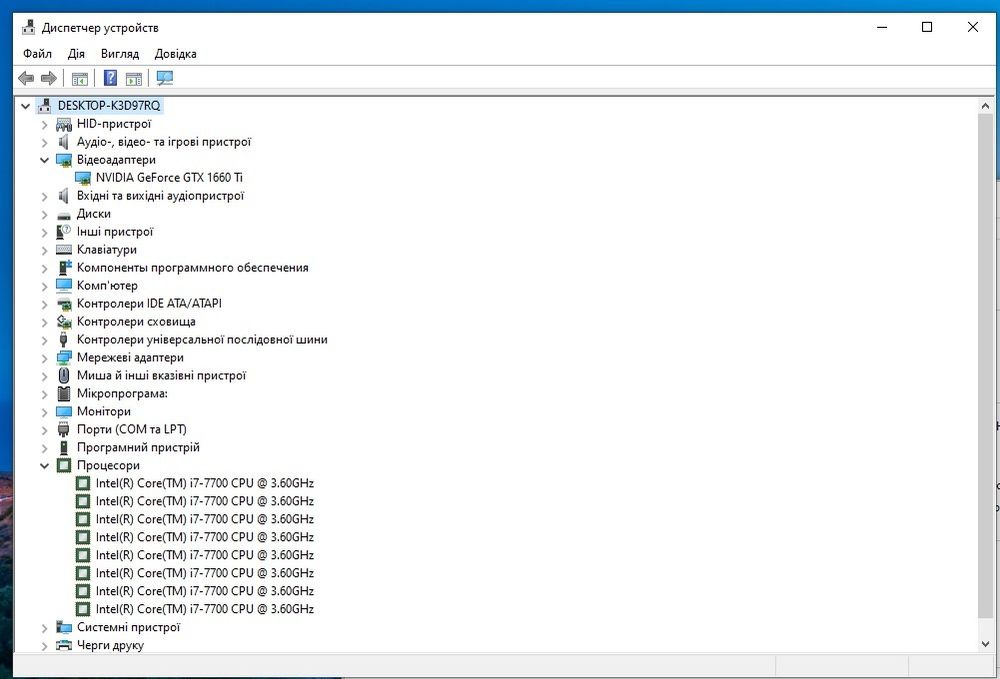Select Контролери універсальної послідовної шини label
Image resolution: width=1000 pixels, height=679 pixels.
202,340
